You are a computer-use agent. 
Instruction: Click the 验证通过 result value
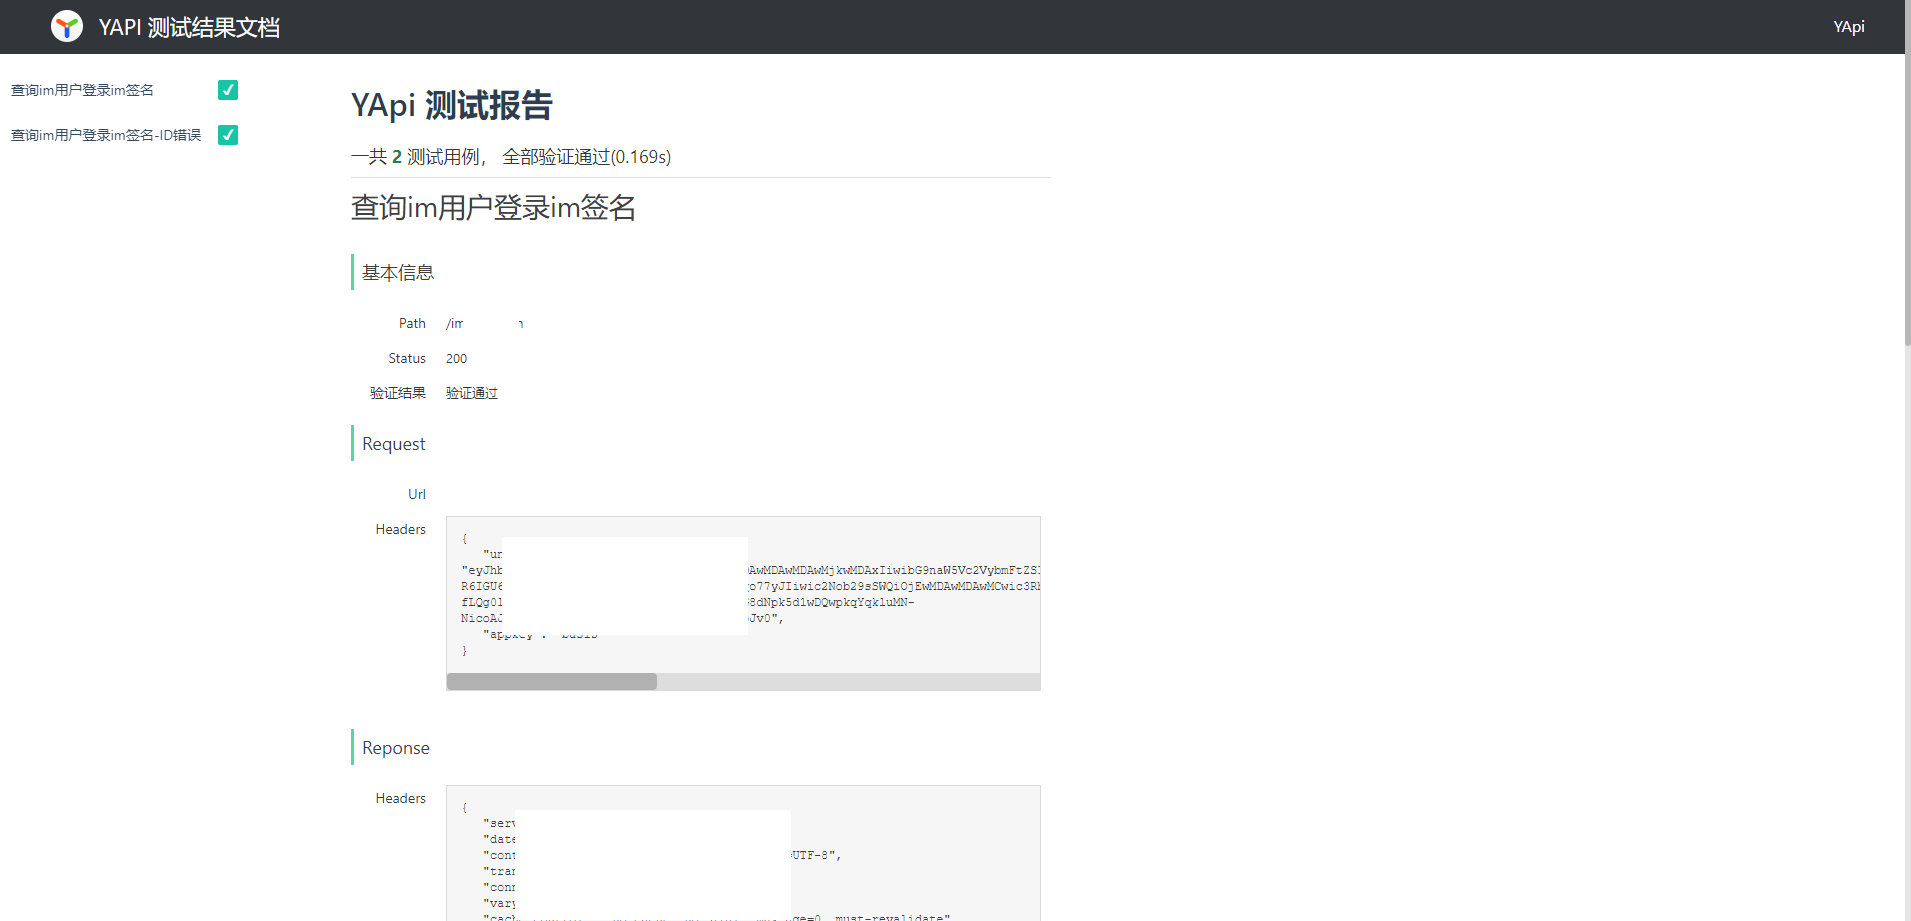pos(472,393)
